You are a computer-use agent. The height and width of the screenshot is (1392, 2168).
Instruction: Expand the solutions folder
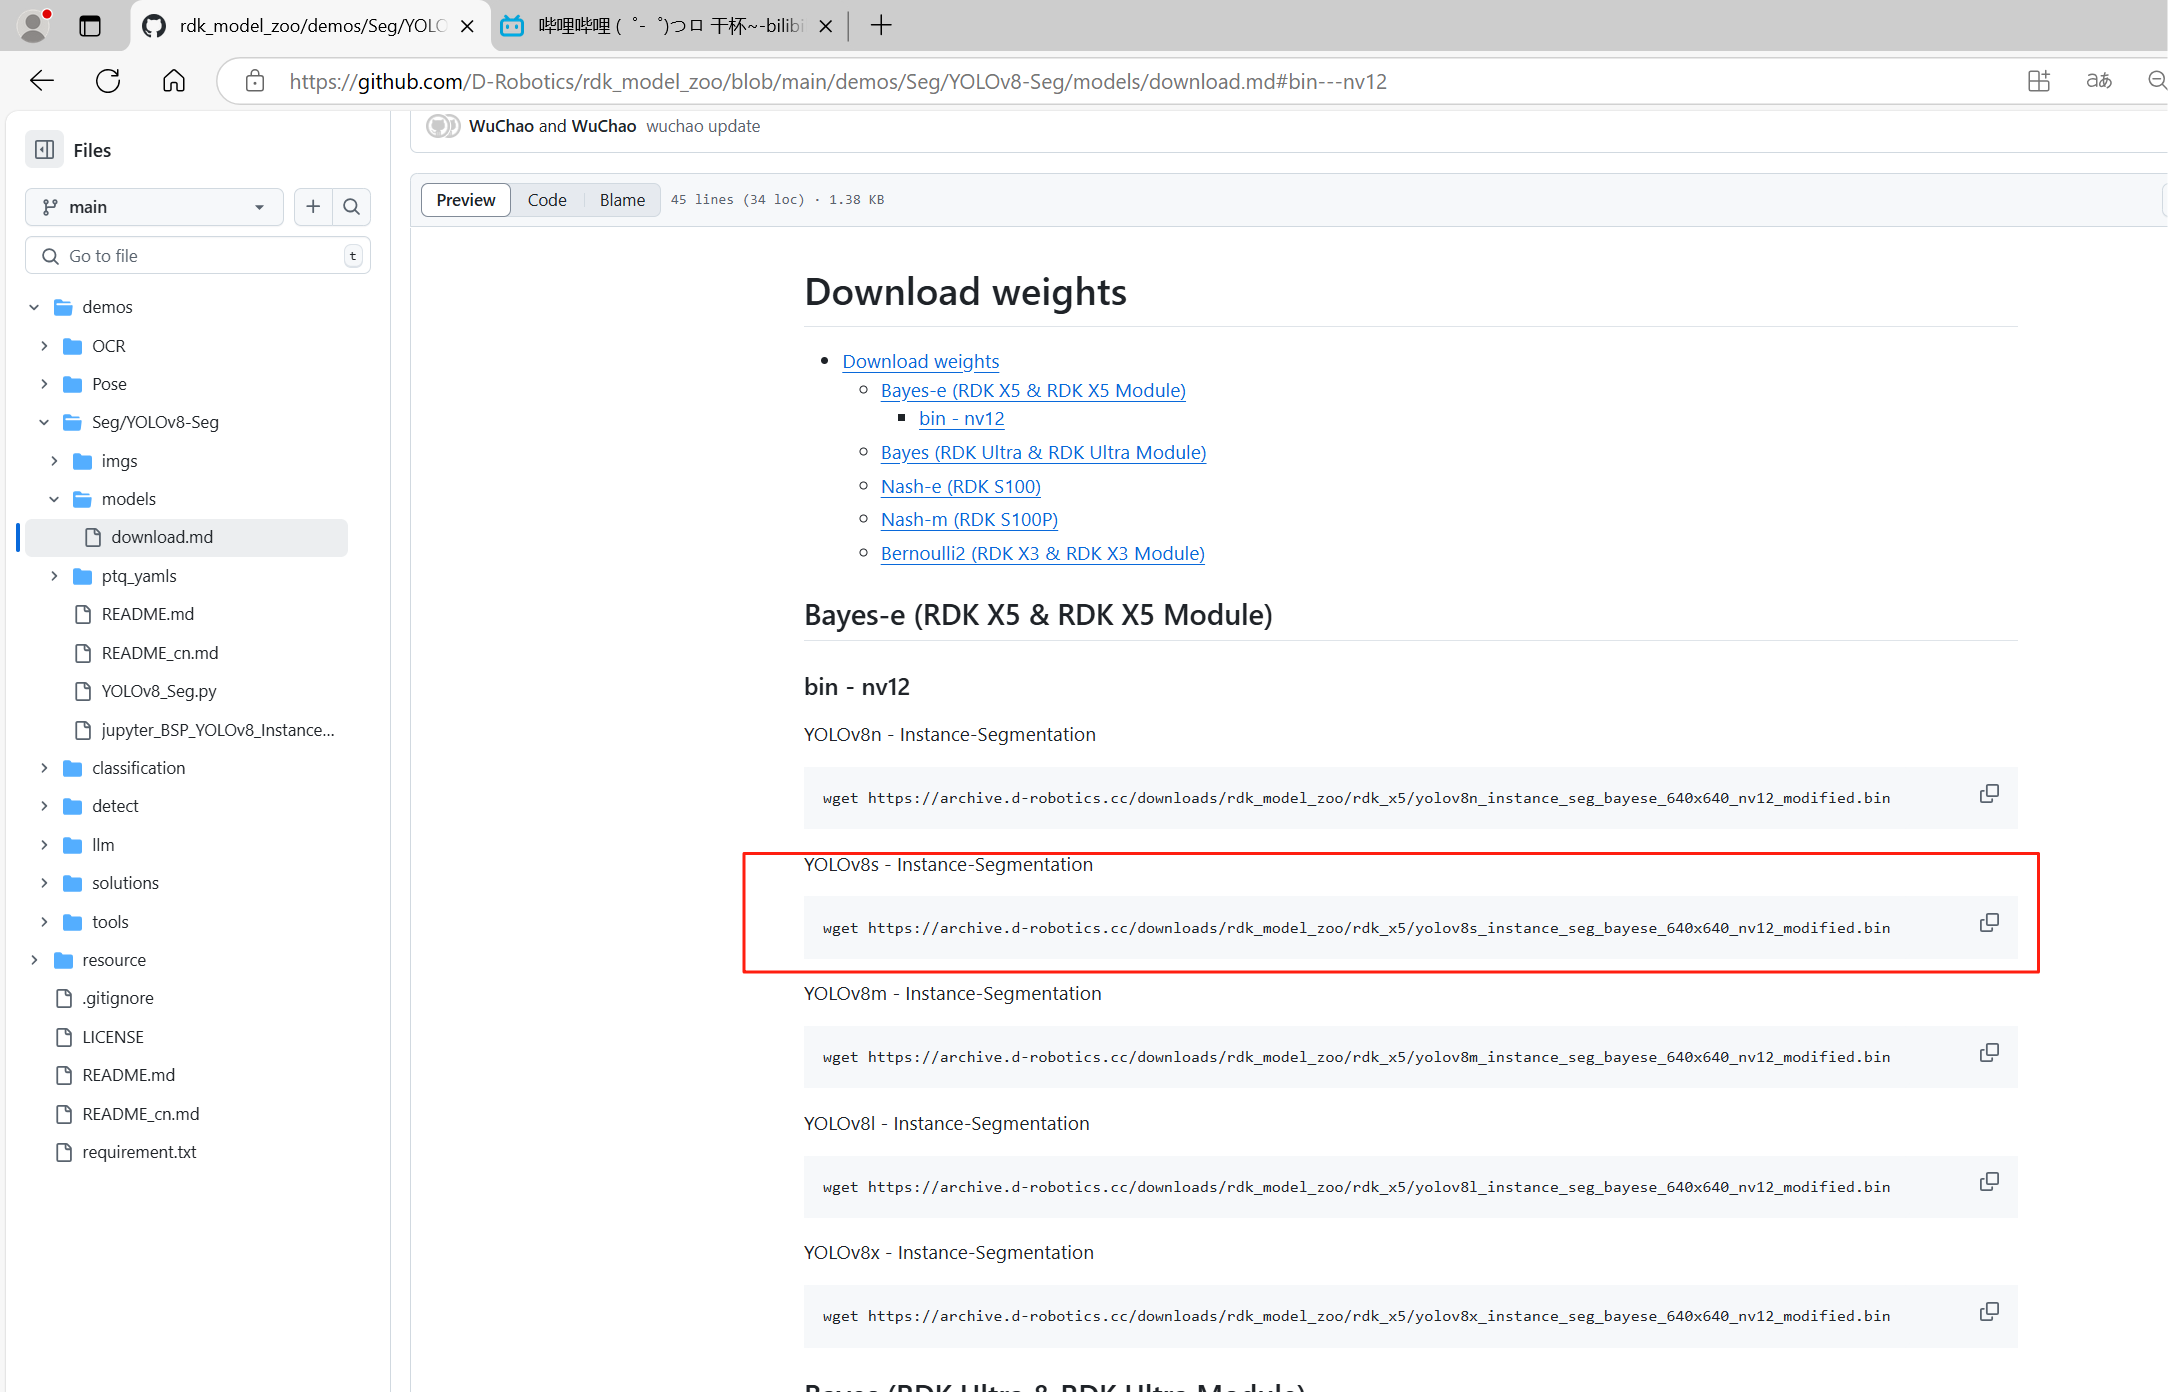(44, 883)
